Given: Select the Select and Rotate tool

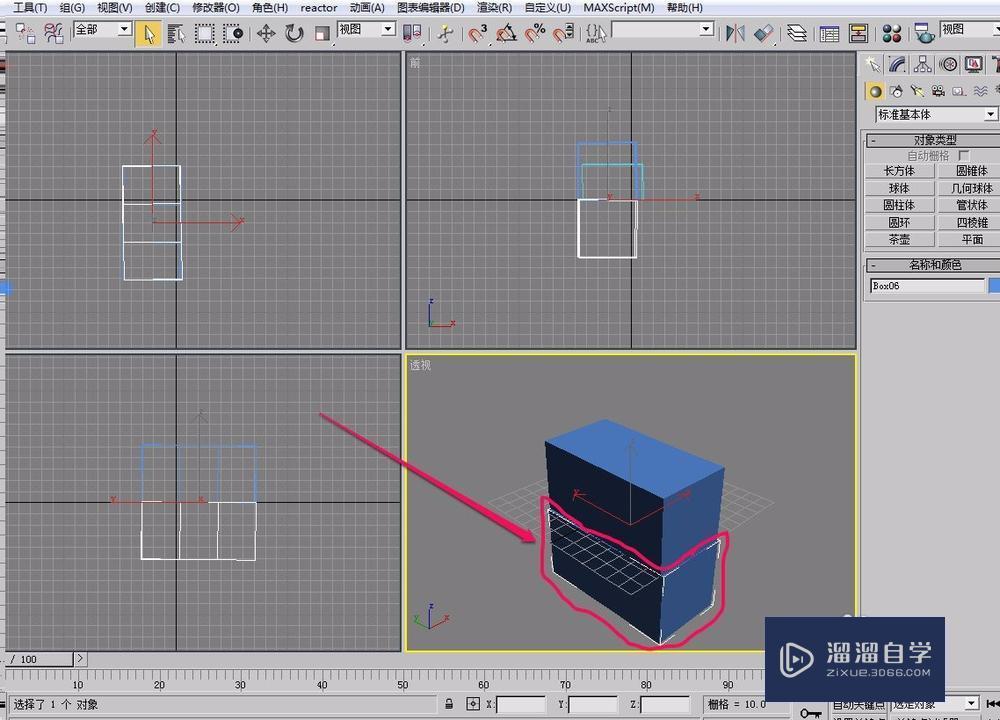Looking at the screenshot, I should click(292, 32).
